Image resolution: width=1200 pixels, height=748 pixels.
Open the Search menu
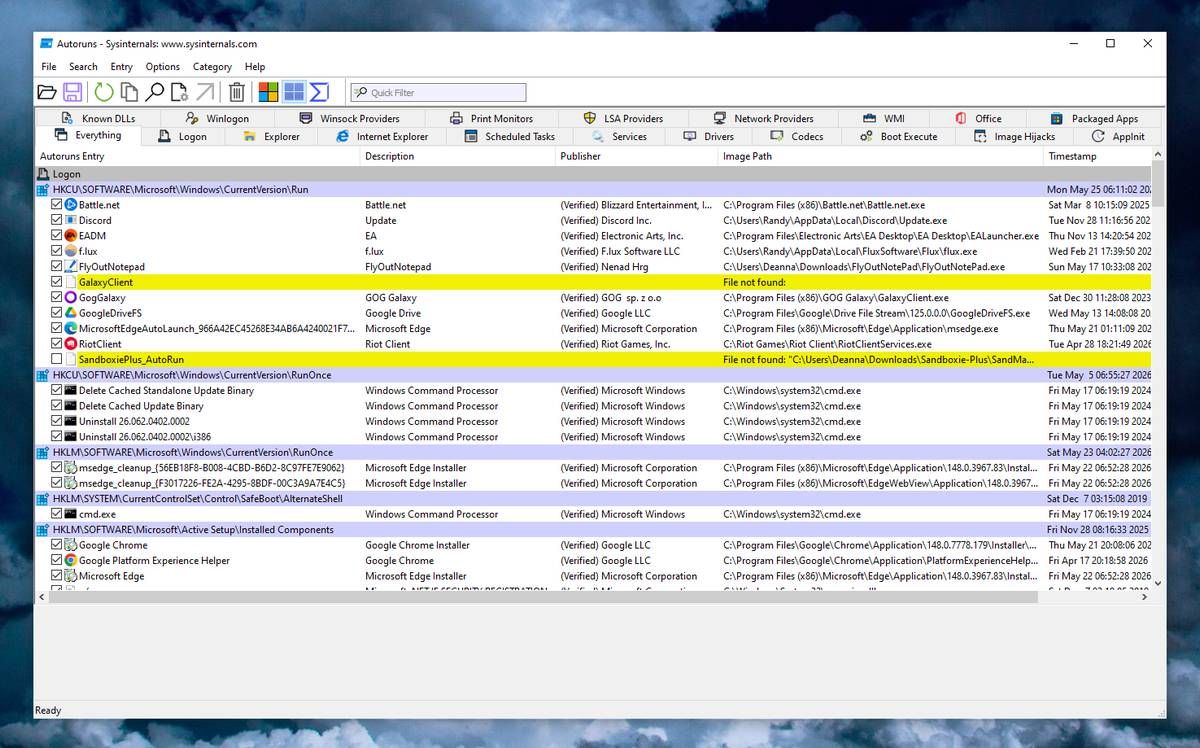click(83, 67)
